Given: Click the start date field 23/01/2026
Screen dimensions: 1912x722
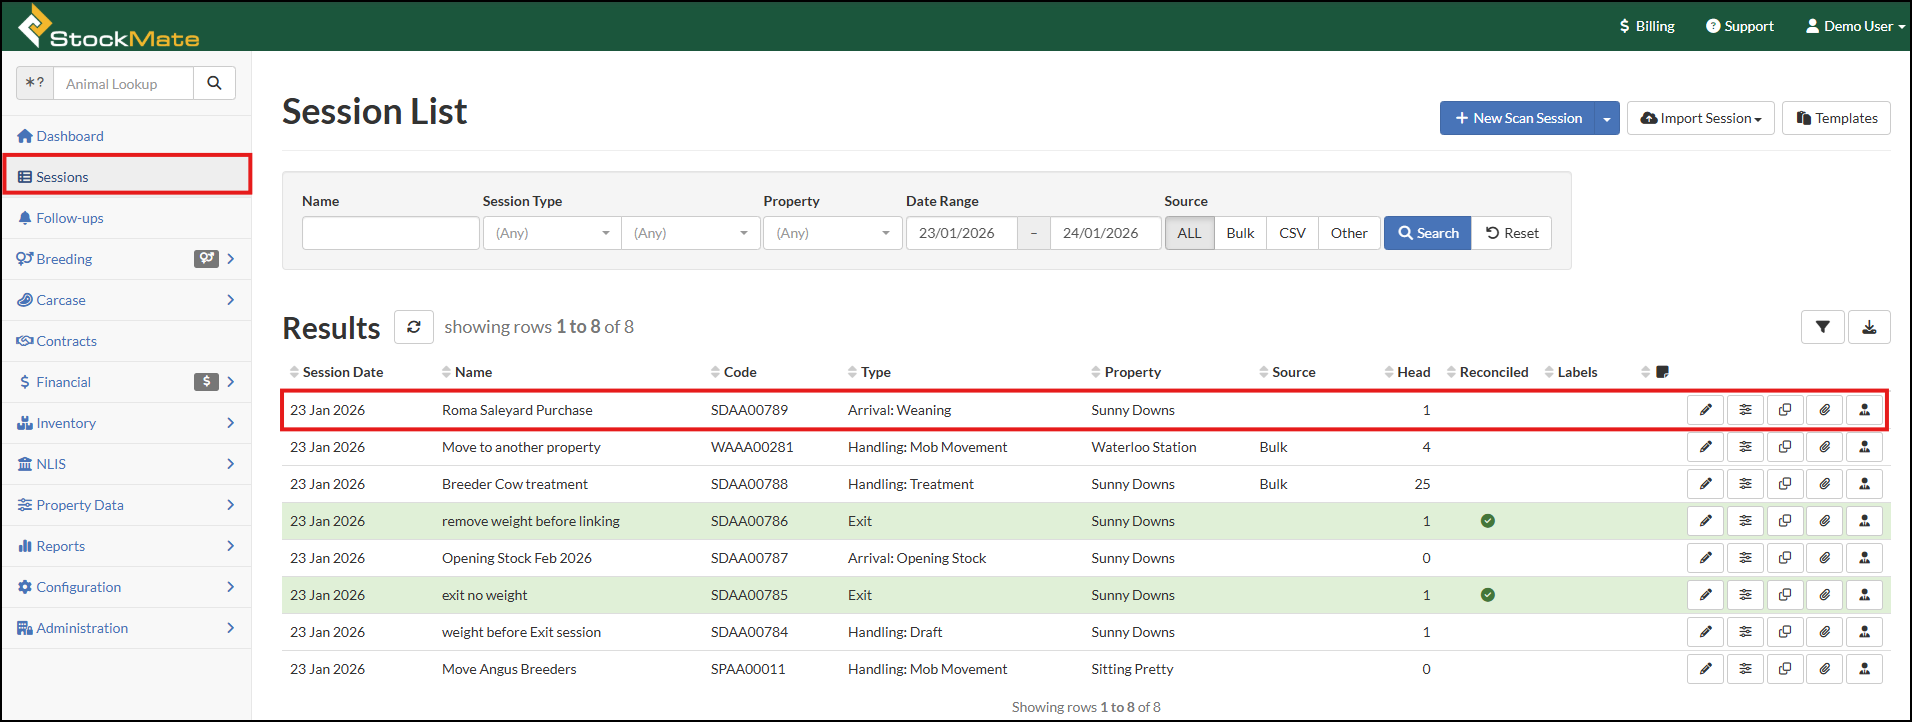Looking at the screenshot, I should click(x=962, y=233).
